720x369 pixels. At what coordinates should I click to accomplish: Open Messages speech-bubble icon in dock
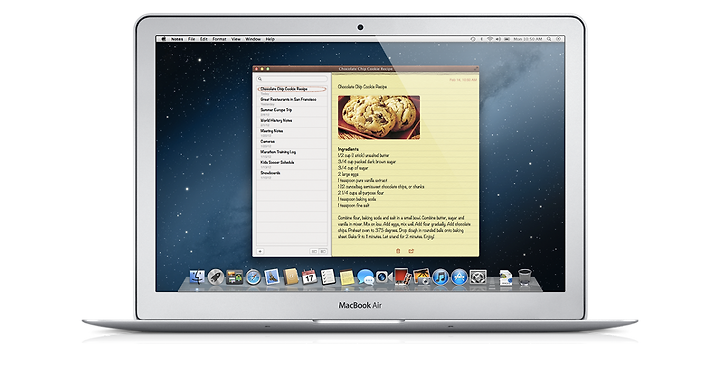point(366,277)
